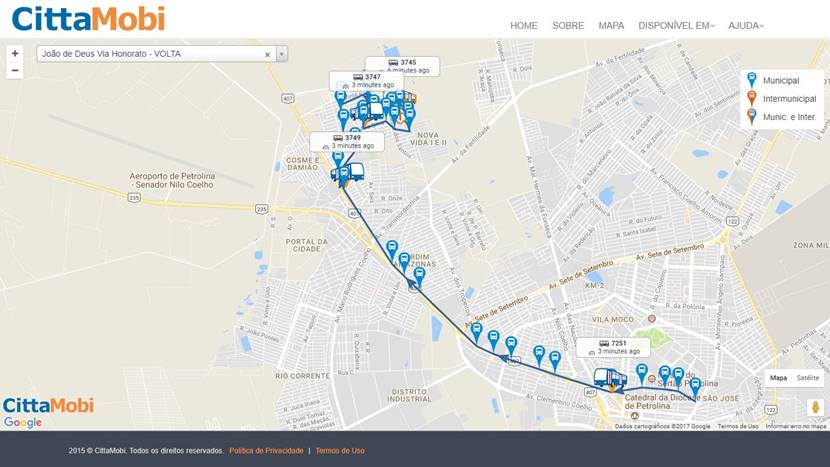Go to the HOME page
Image resolution: width=830 pixels, height=467 pixels.
tap(523, 25)
